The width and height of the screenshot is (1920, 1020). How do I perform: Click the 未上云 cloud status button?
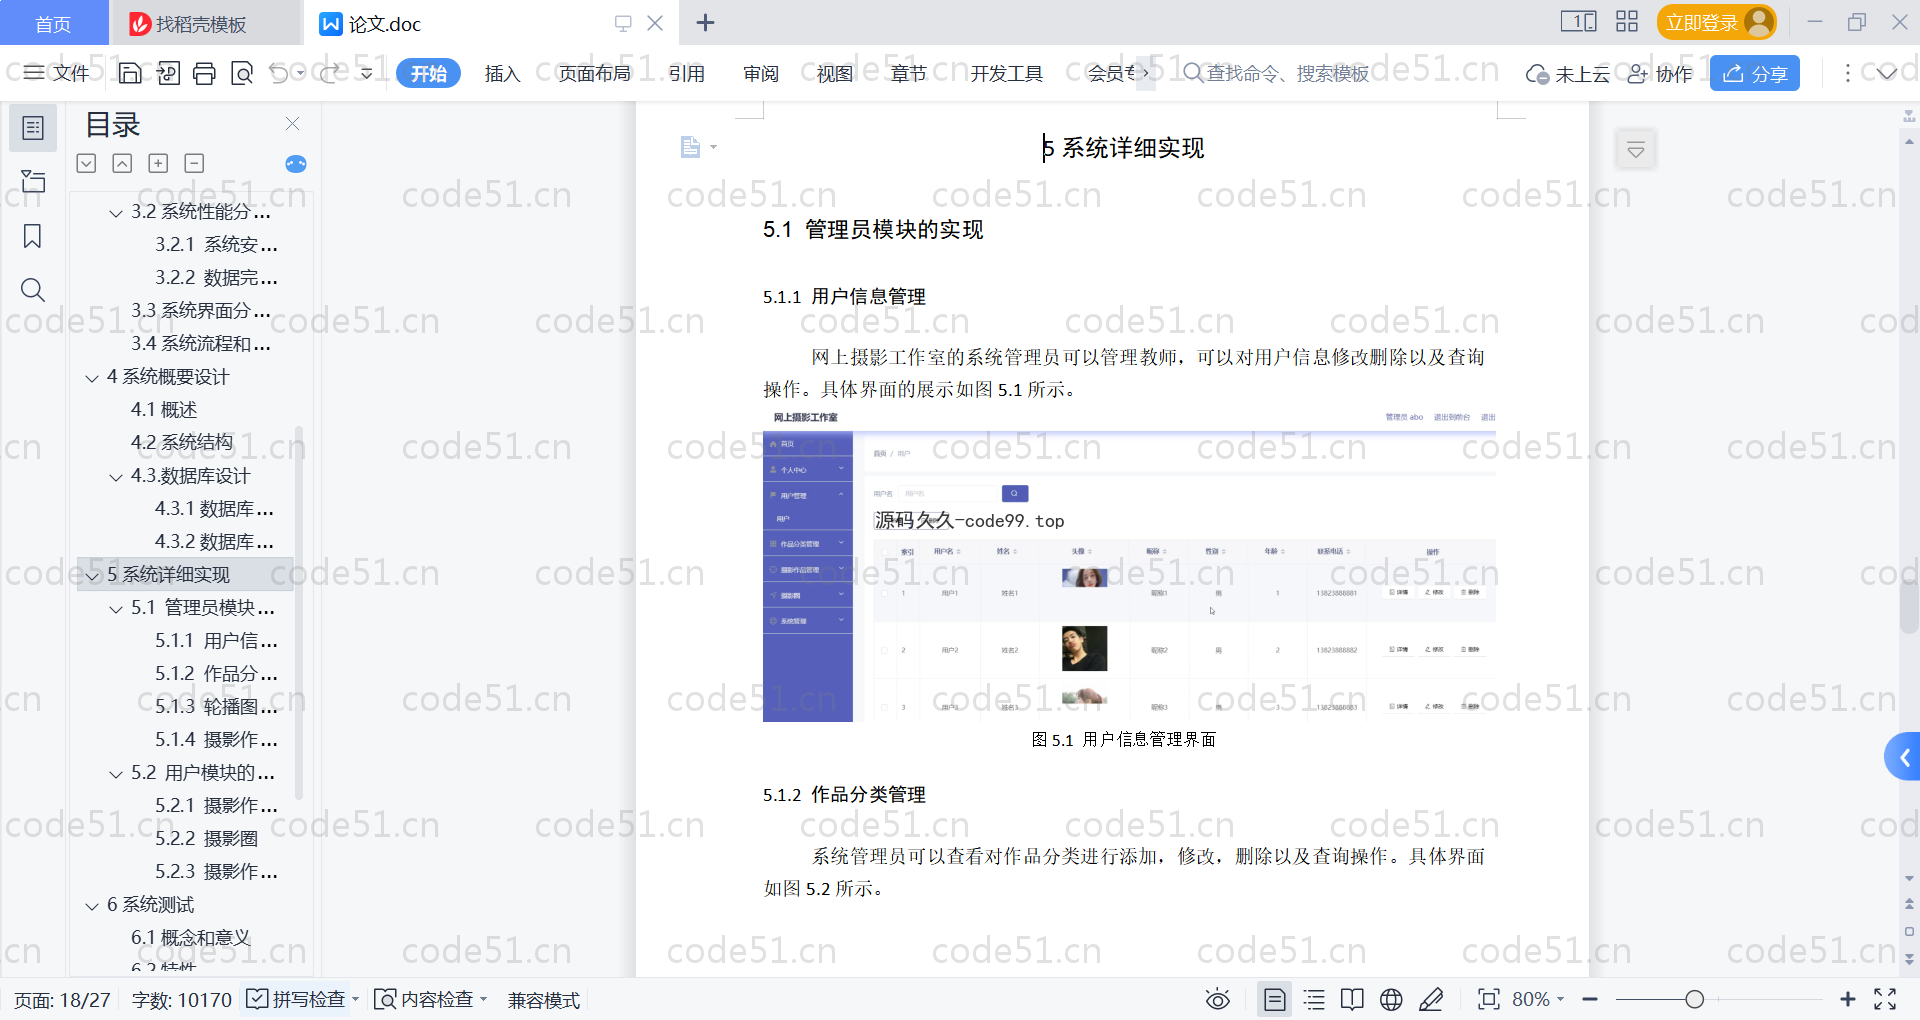pyautogui.click(x=1568, y=73)
